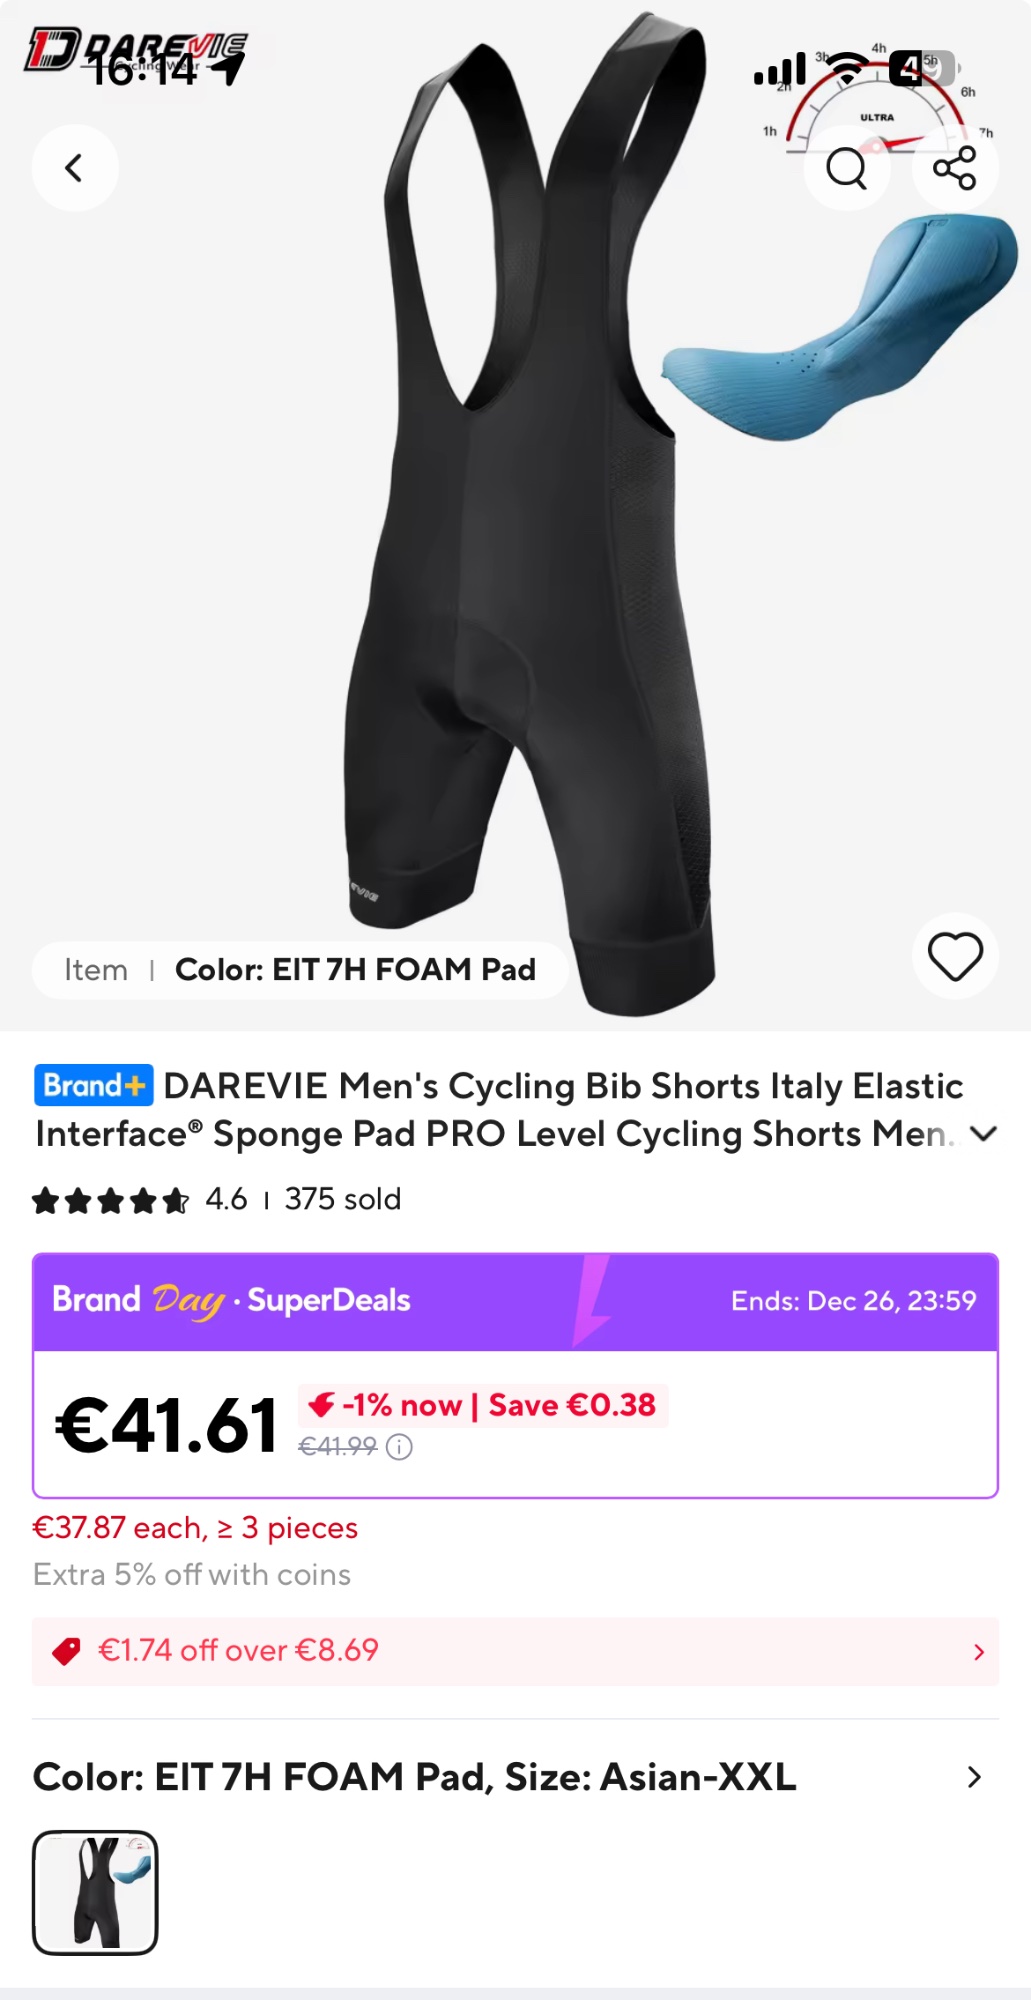This screenshot has width=1031, height=2000.
Task: Tap the star rating icons
Action: click(x=110, y=1200)
